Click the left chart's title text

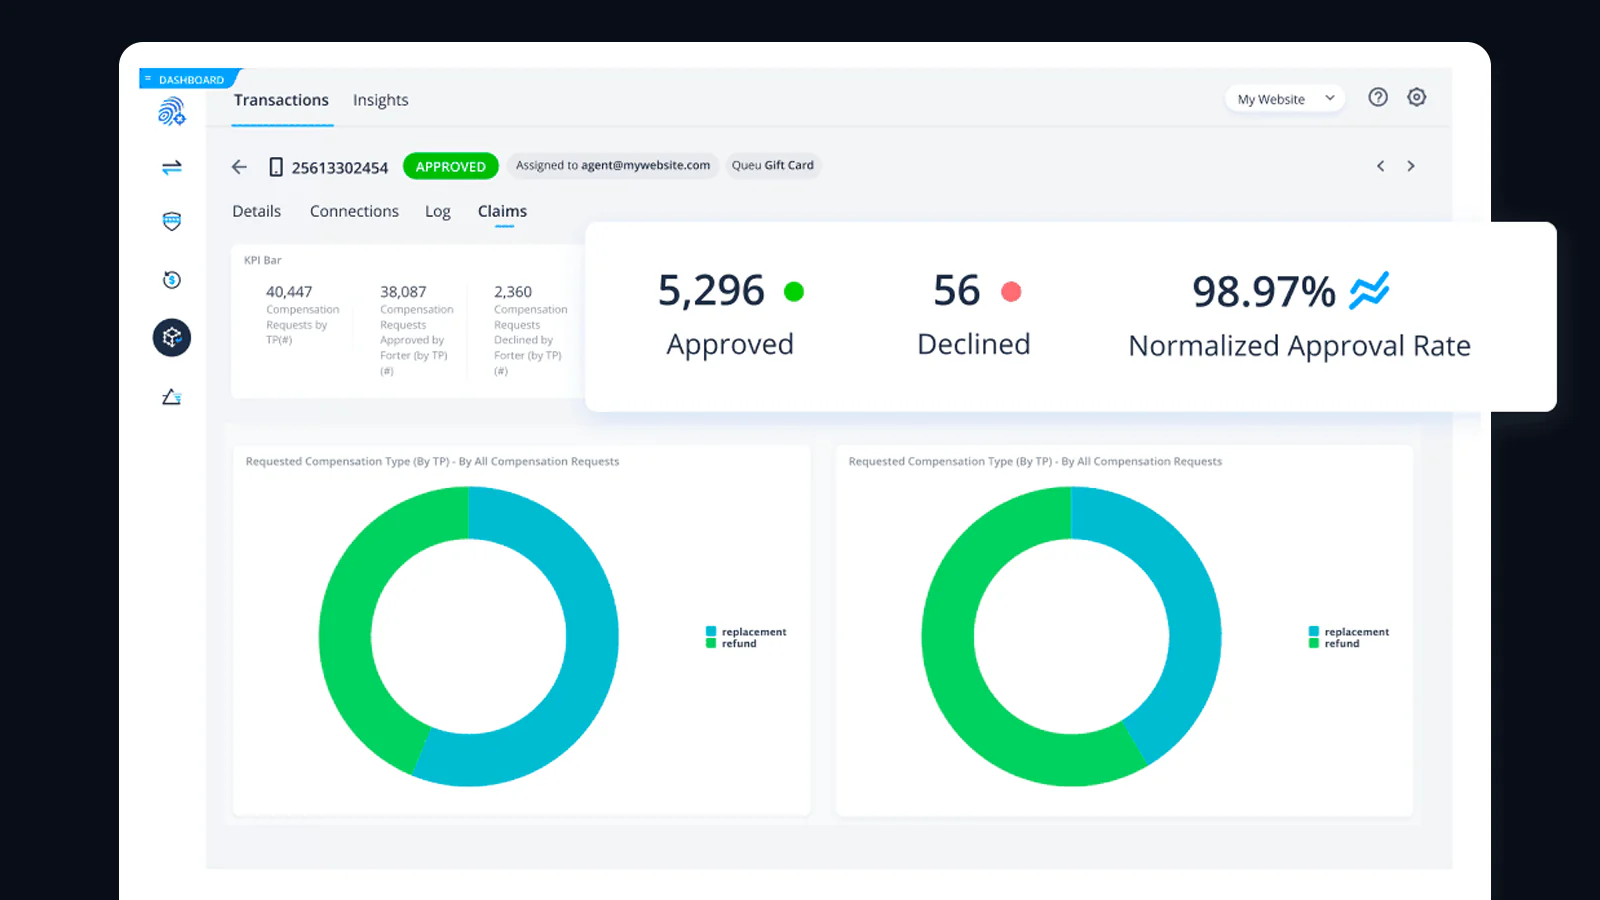(x=432, y=462)
